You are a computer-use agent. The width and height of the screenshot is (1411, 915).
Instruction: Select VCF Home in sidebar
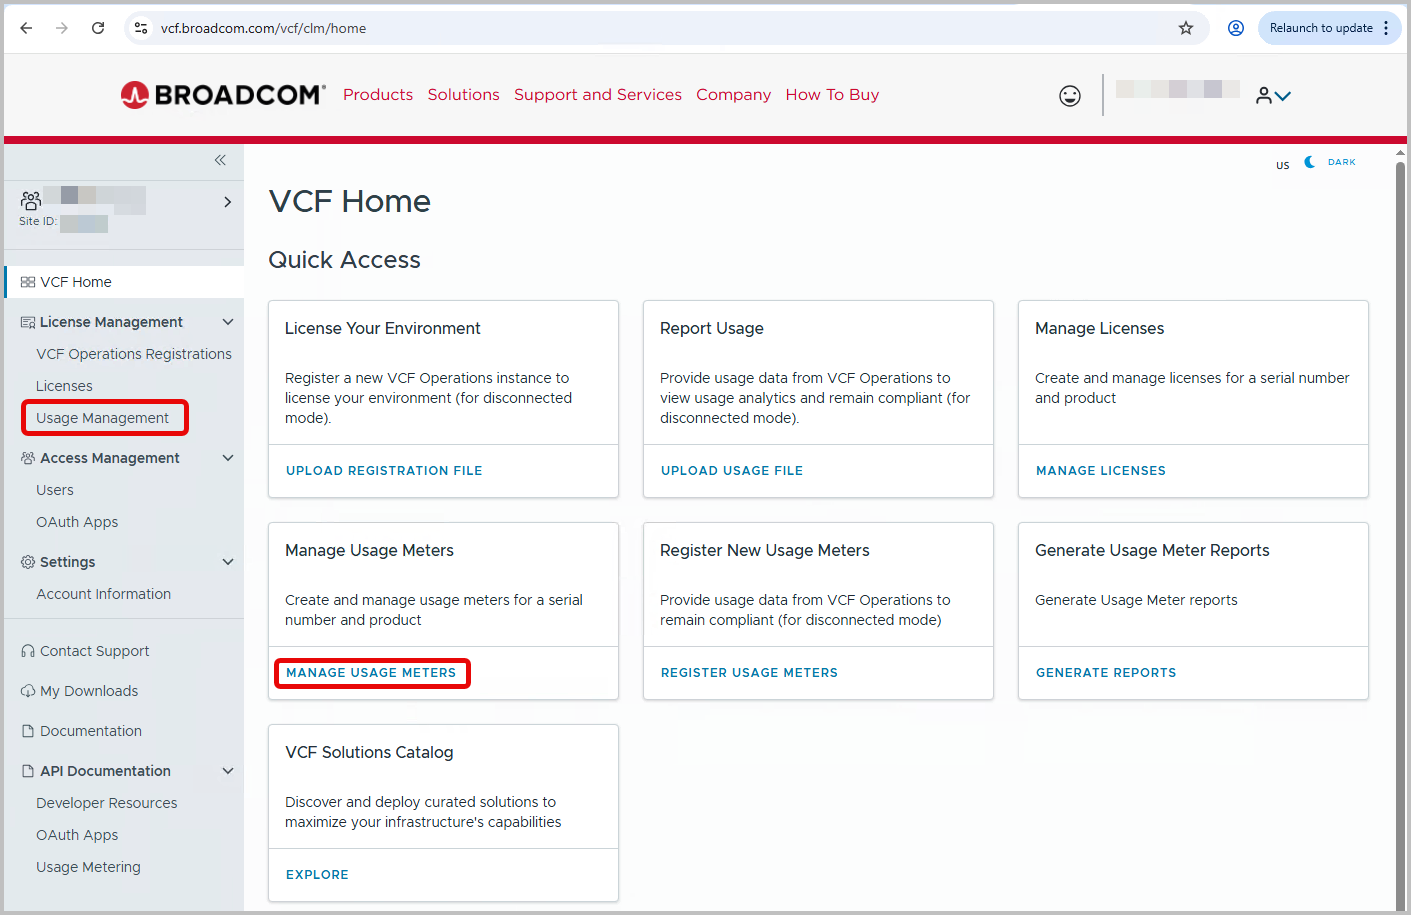click(124, 282)
